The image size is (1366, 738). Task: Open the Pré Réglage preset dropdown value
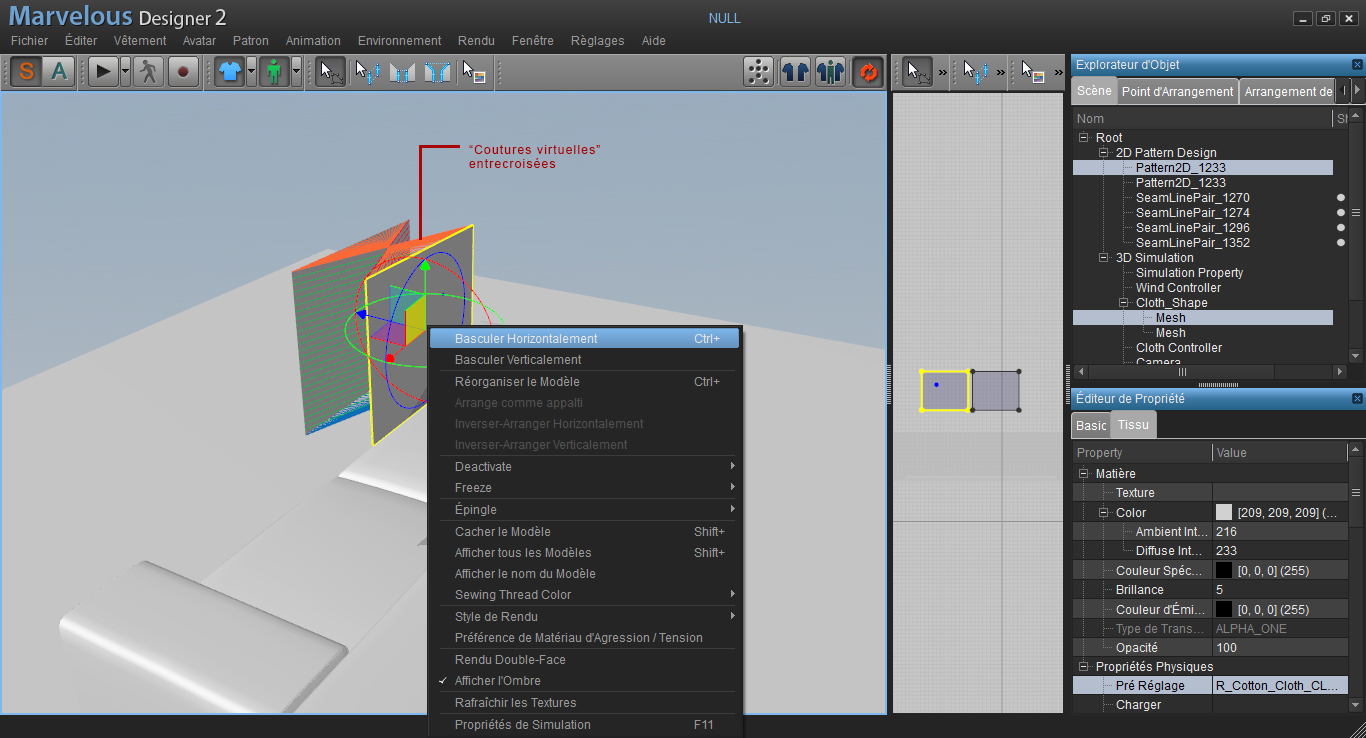click(x=1280, y=686)
